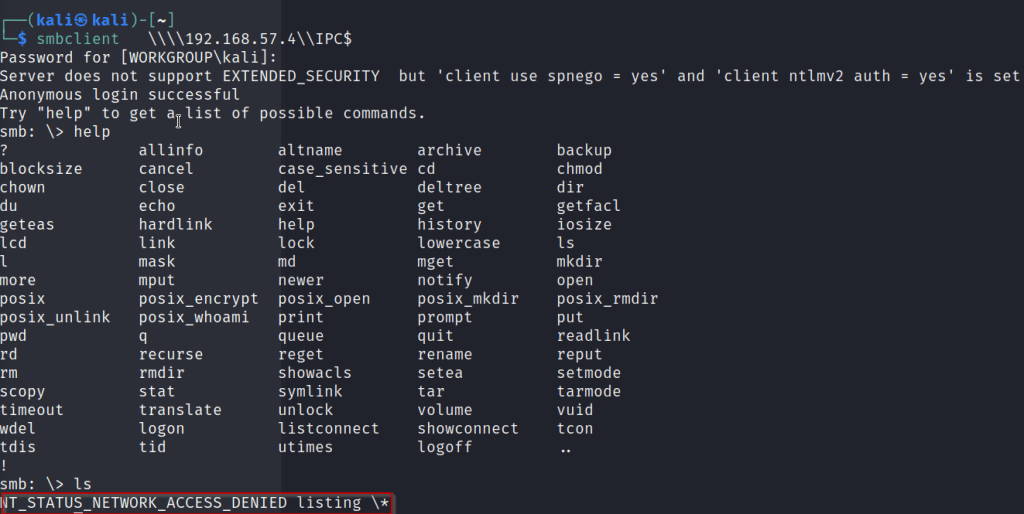
Task: Click the utimes command in the help list
Action: pyautogui.click(x=305, y=447)
